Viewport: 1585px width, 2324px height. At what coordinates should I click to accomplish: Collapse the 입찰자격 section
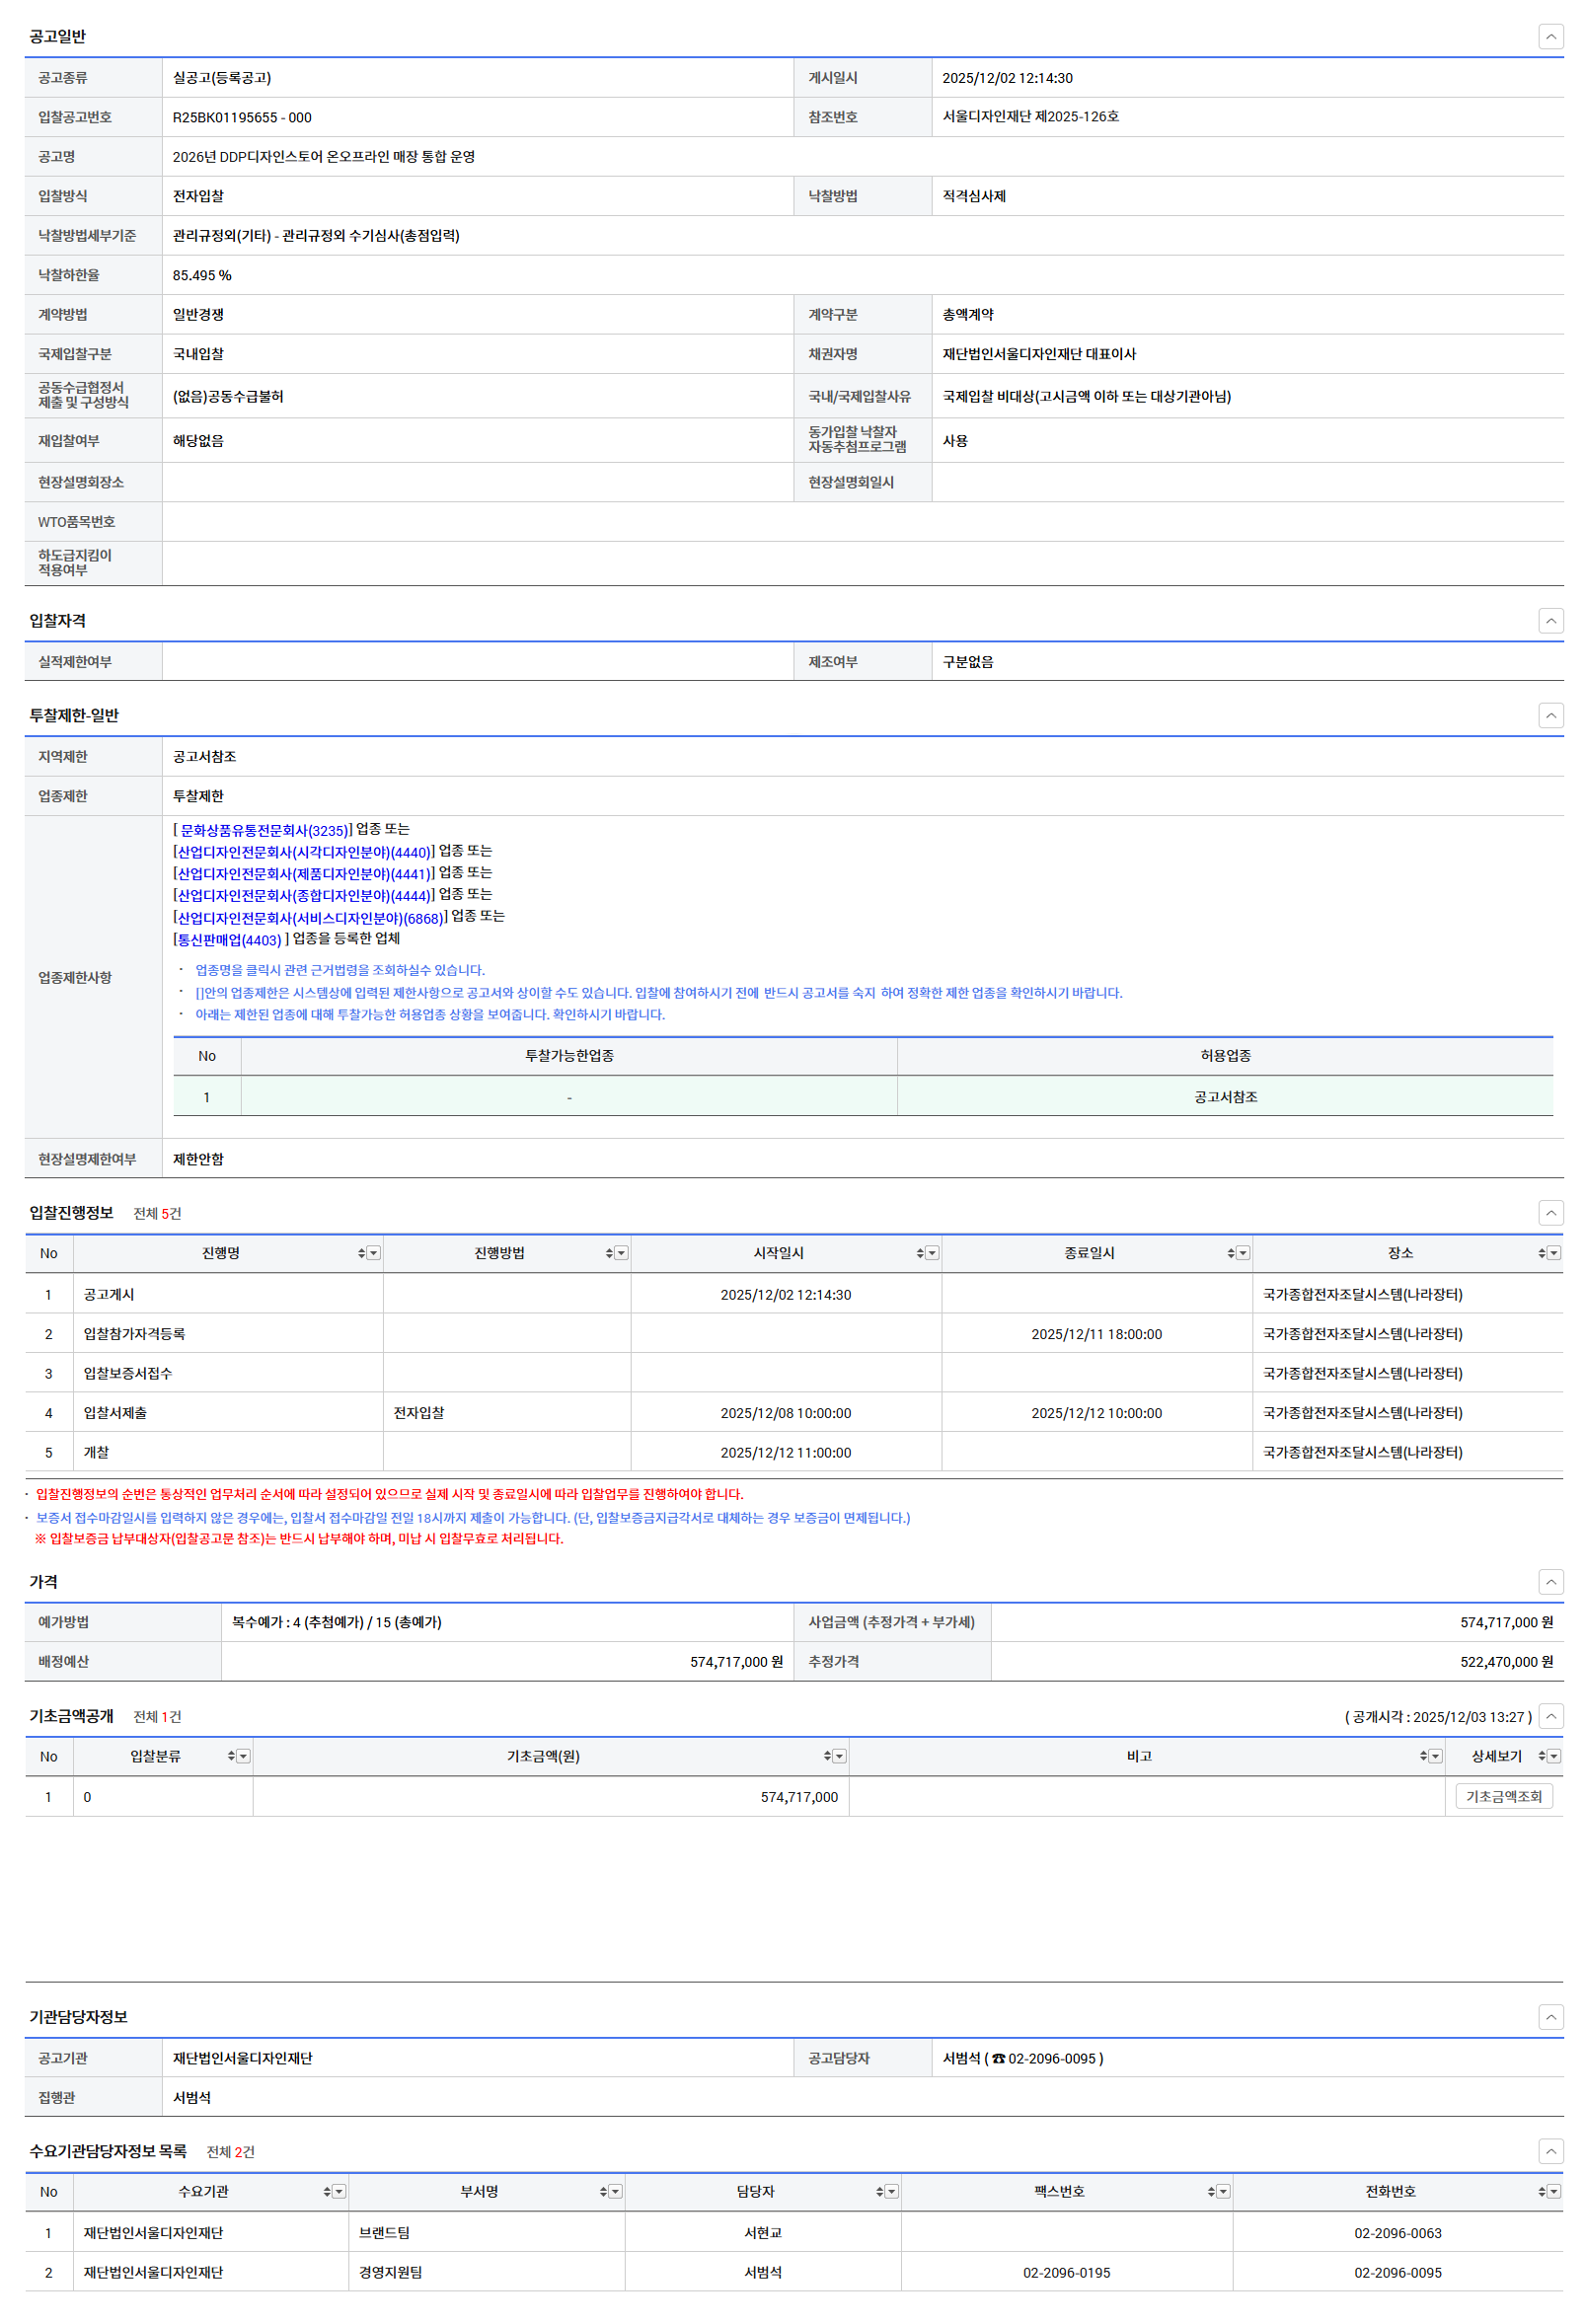coord(1550,621)
